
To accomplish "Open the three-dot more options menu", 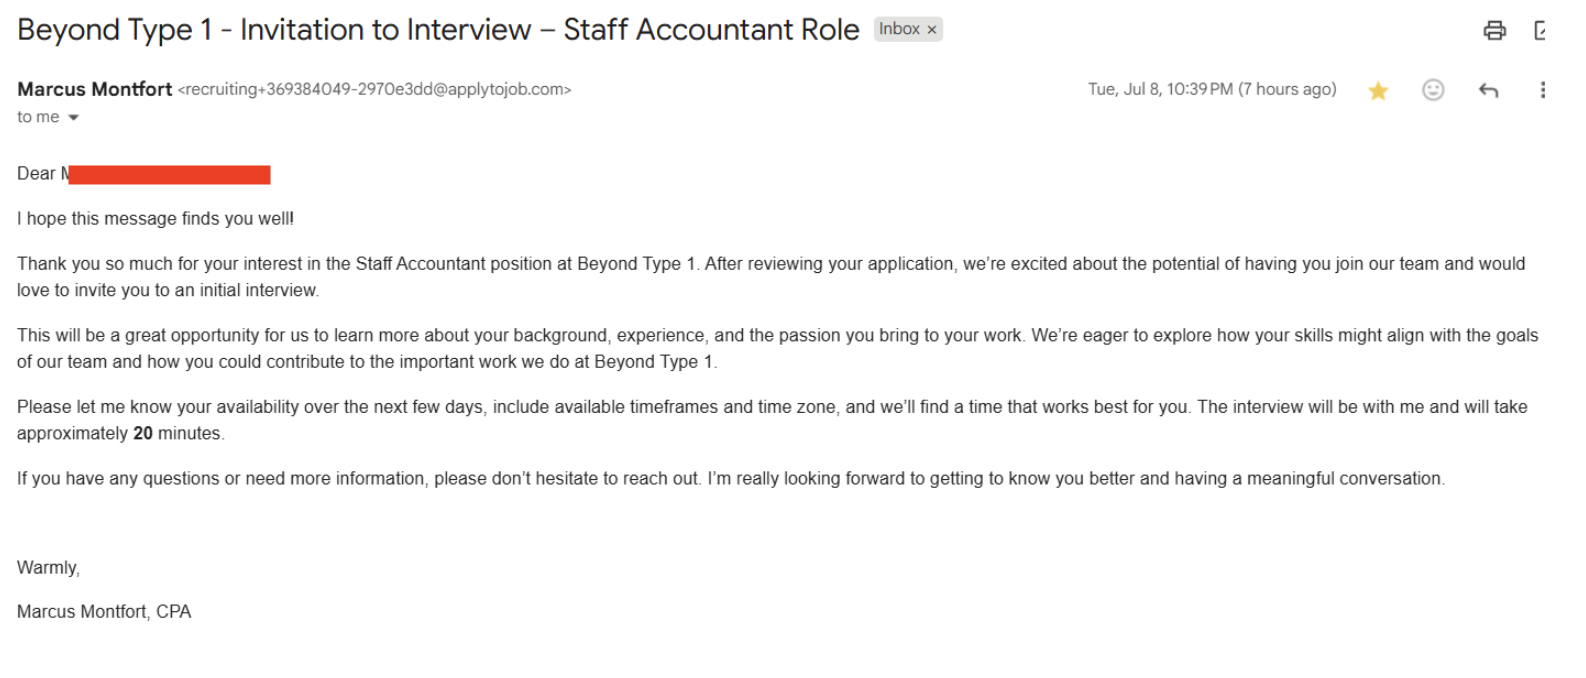I will click(1543, 89).
